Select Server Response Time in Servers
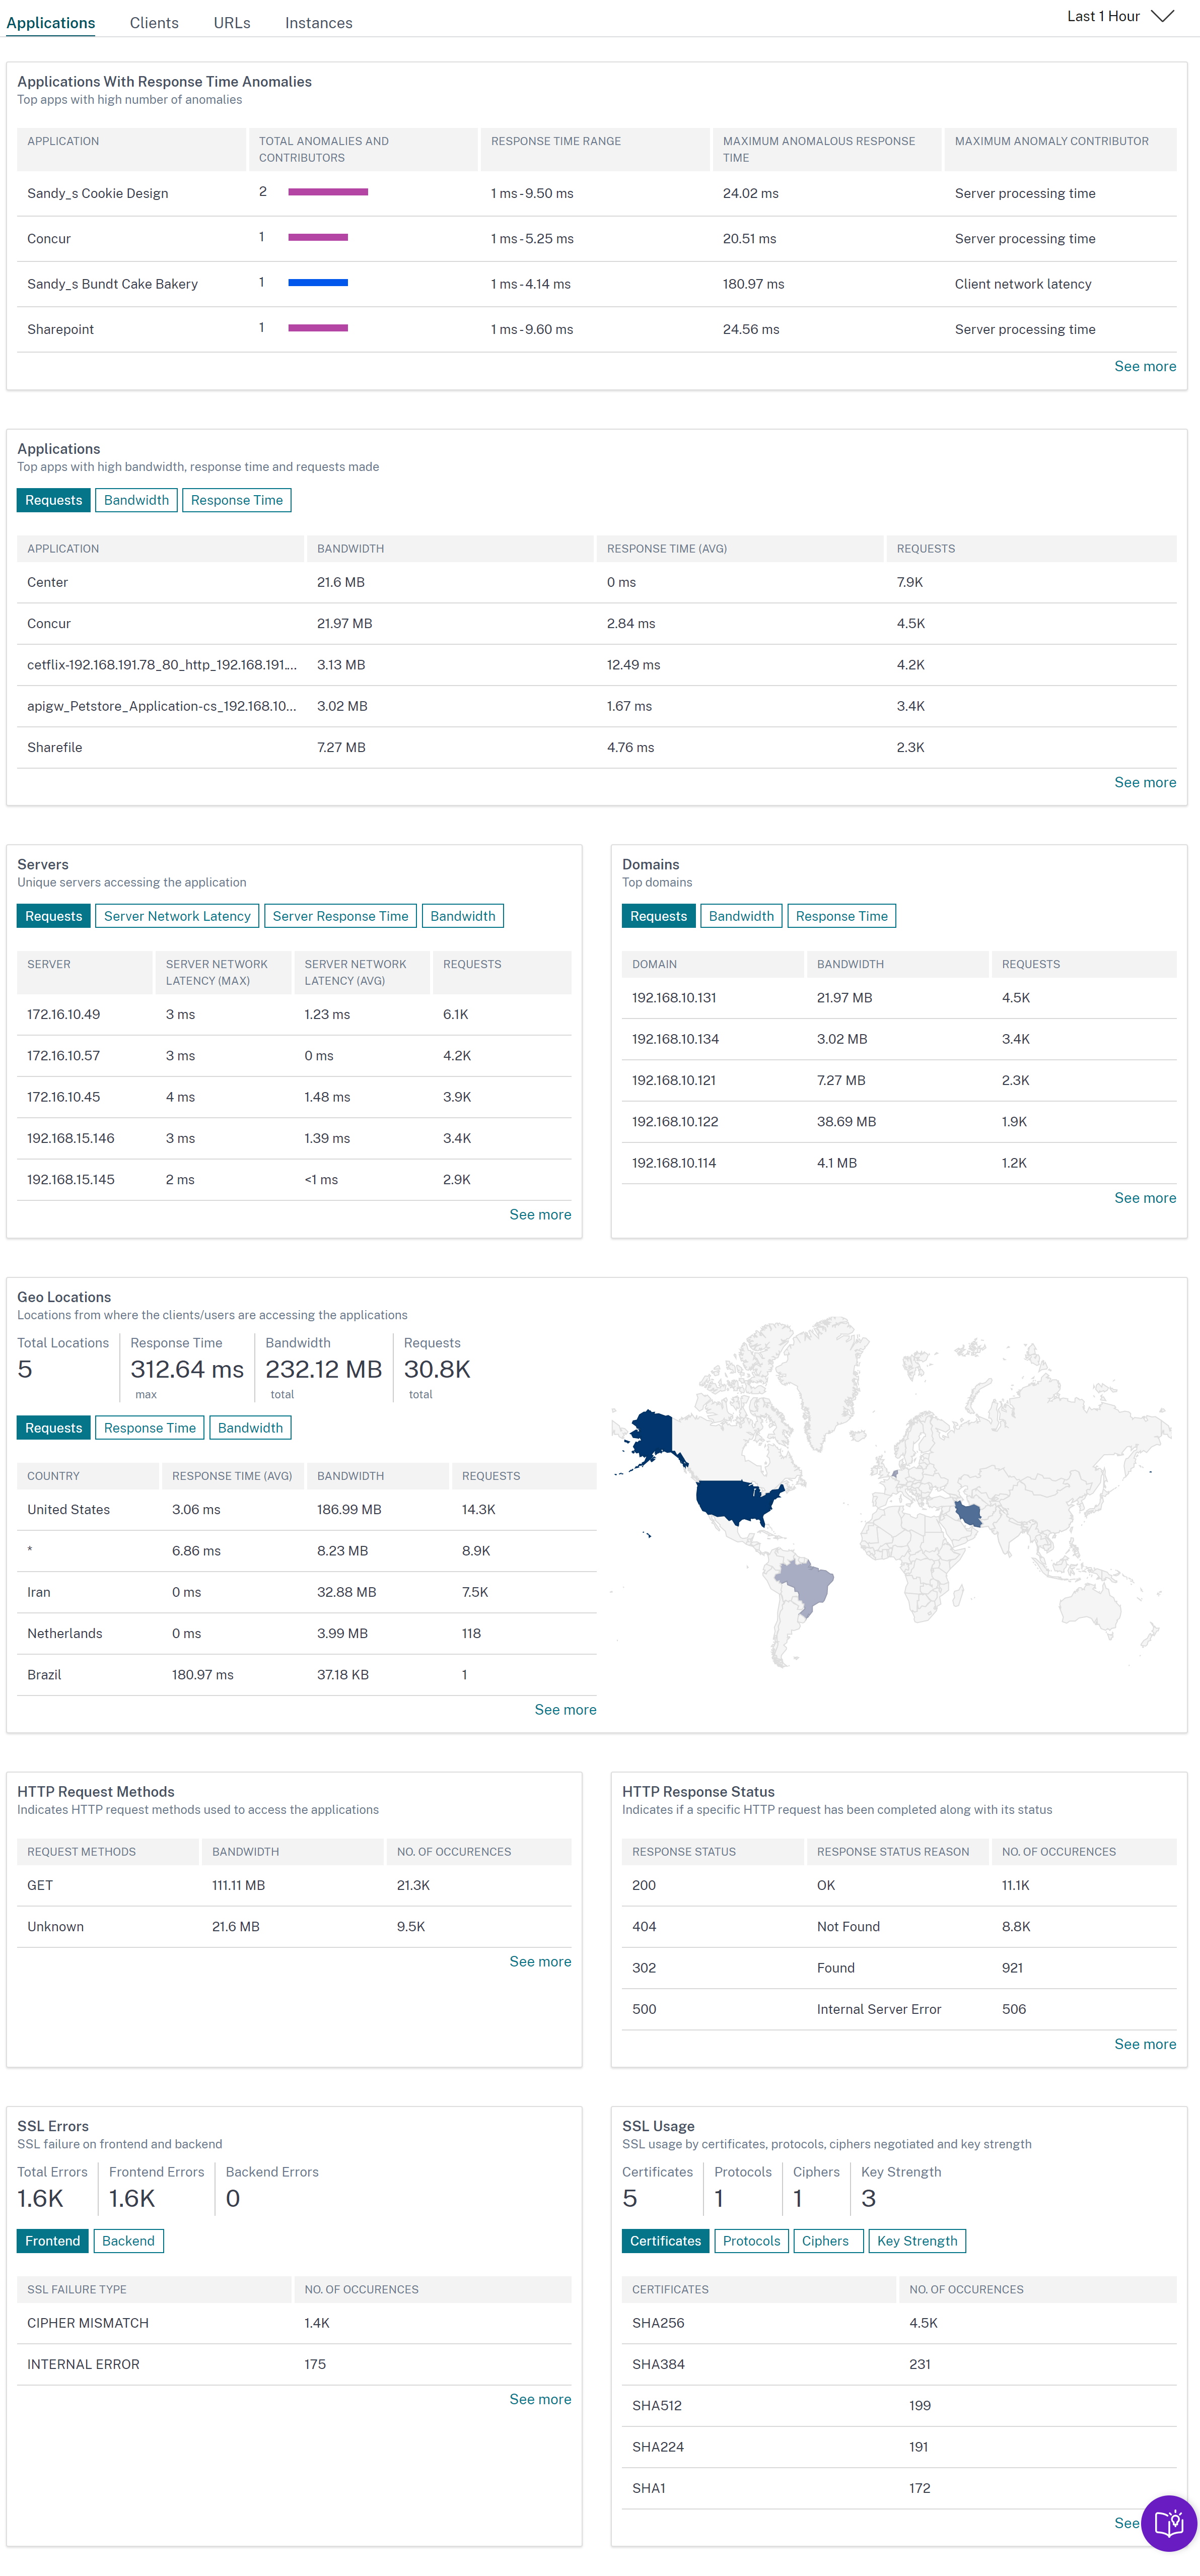Screen dimensions: 1200x2576 pos(340,916)
